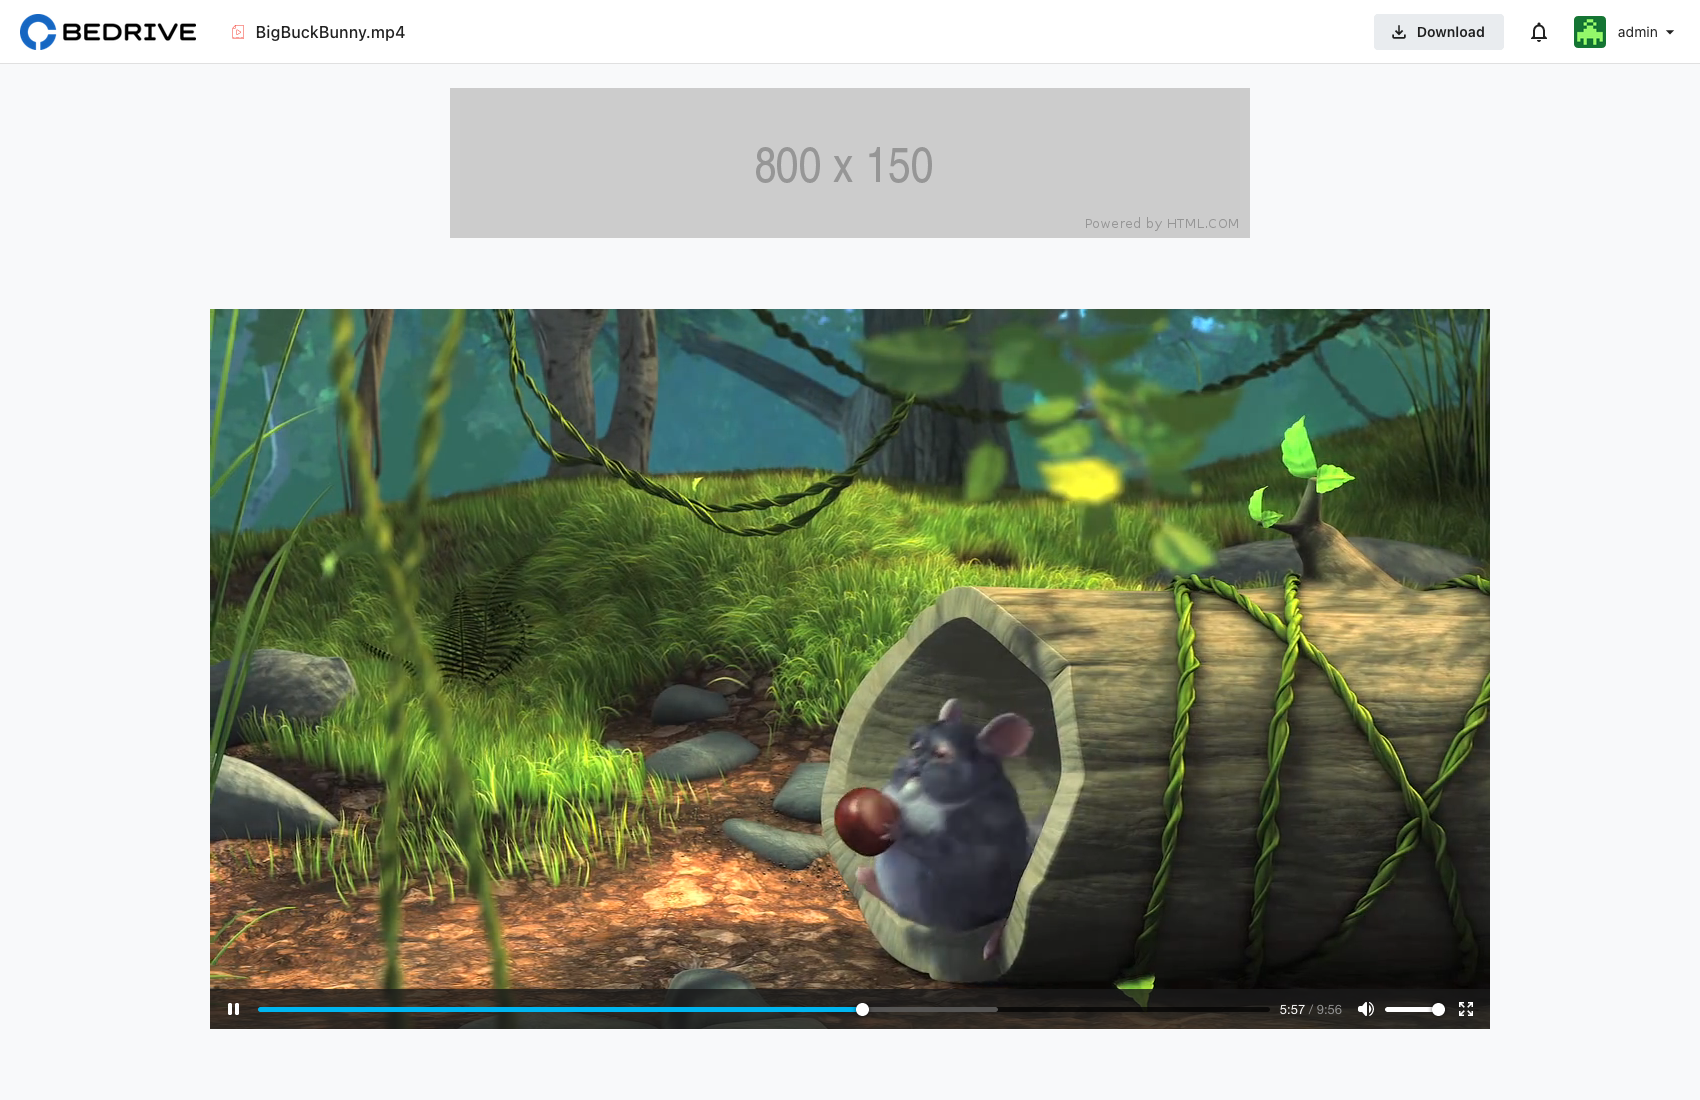Screen dimensions: 1700x1100
Task: Enter fullscreen video mode
Action: coord(1466,1009)
